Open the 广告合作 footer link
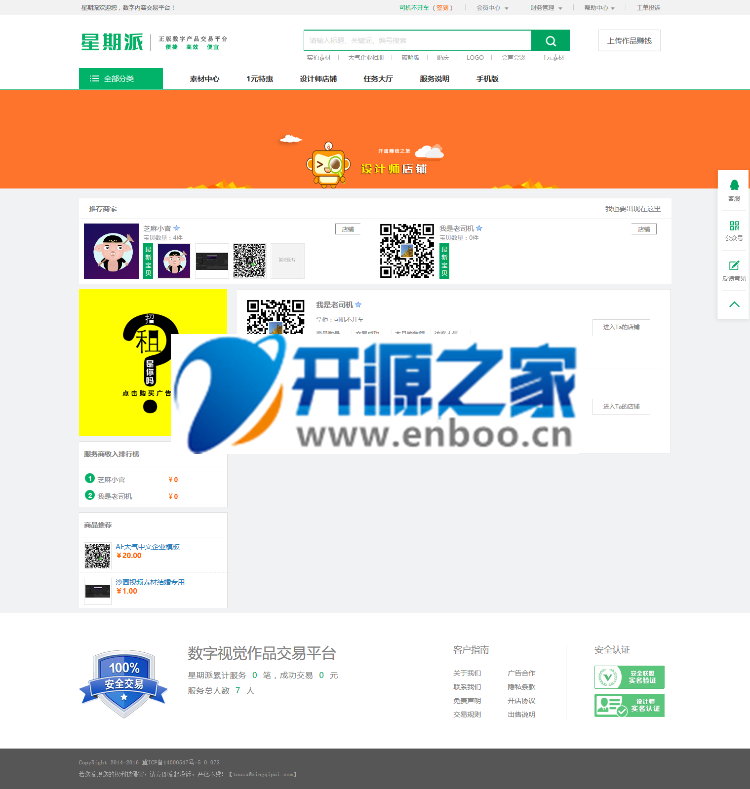This screenshot has height=789, width=750. 521,673
